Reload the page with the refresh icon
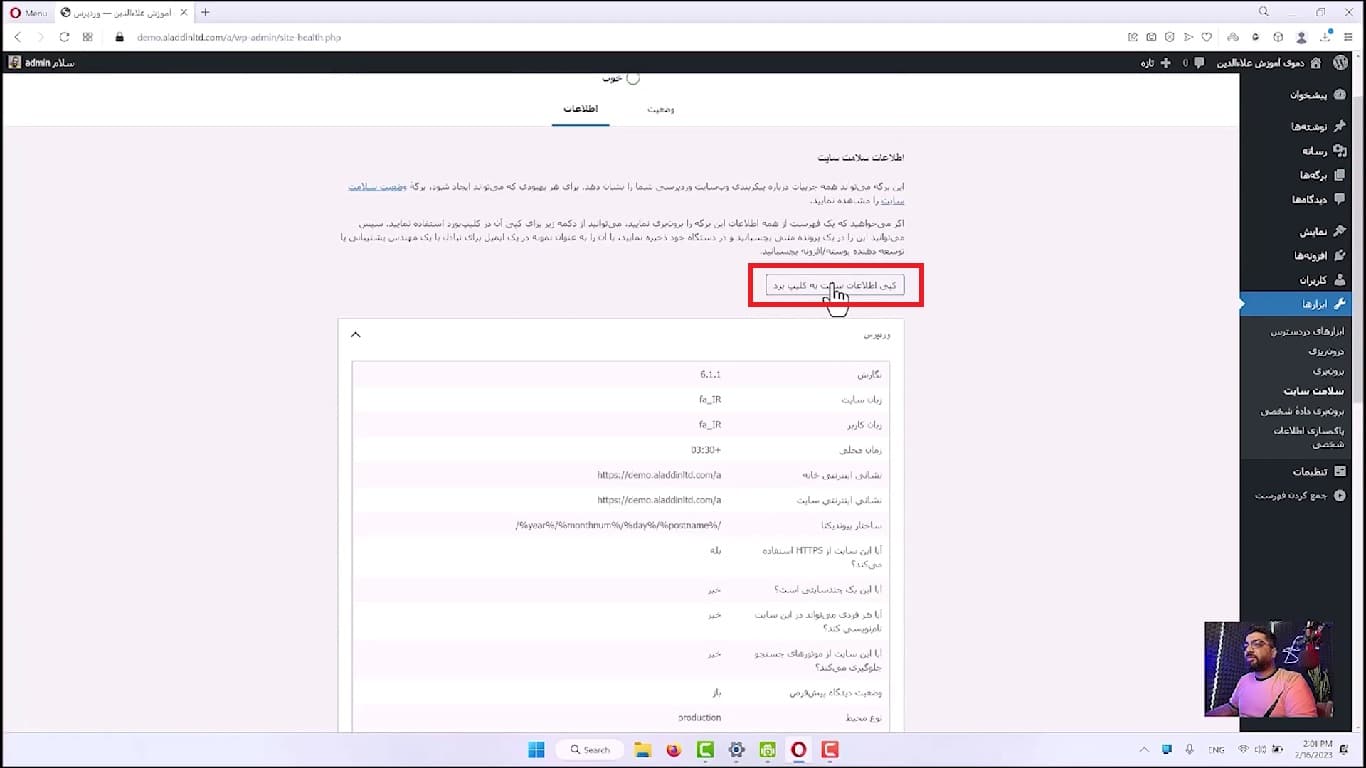Viewport: 1366px width, 768px height. [64, 37]
